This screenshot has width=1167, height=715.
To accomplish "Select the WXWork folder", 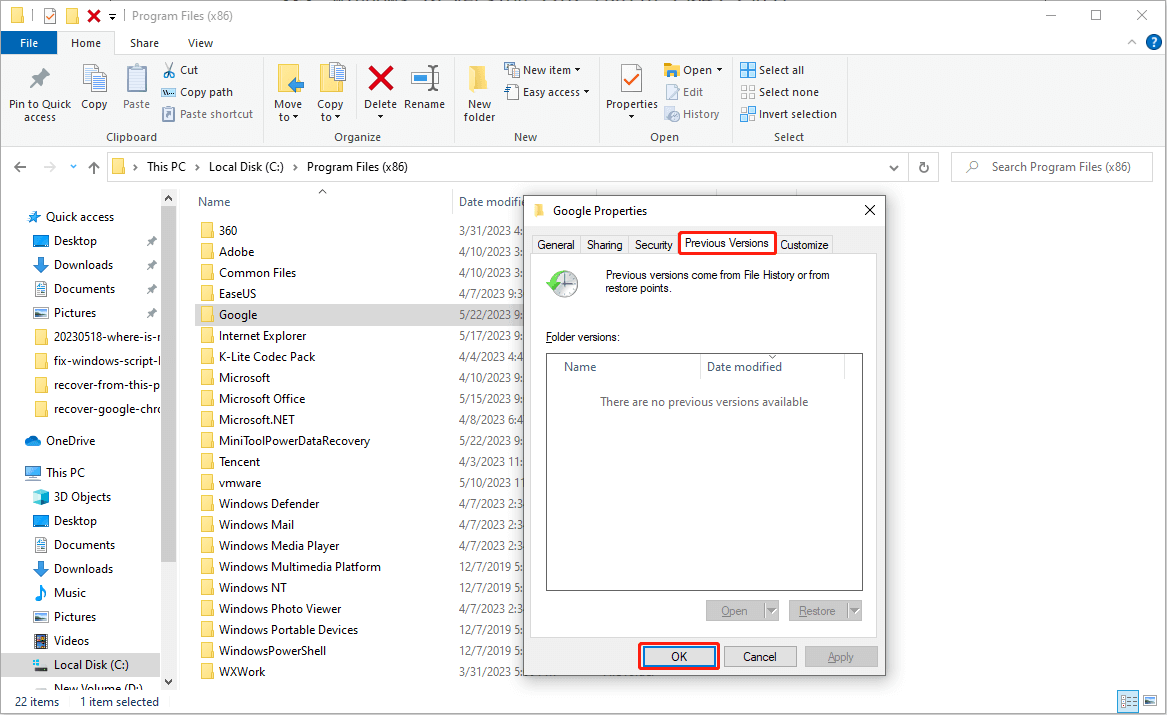I will 242,672.
